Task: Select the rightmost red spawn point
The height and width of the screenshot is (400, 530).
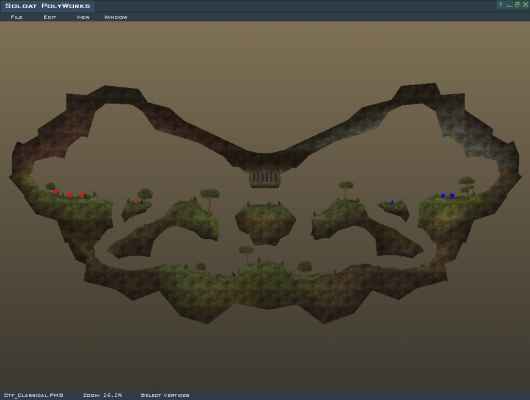Action: tap(82, 195)
